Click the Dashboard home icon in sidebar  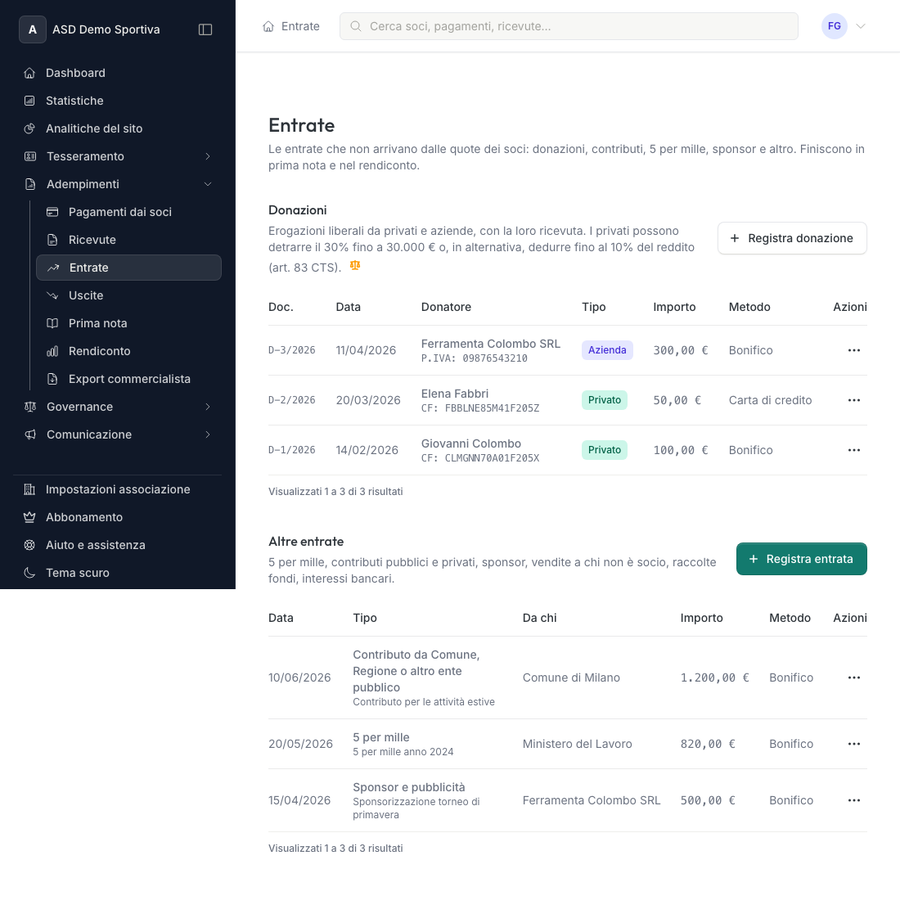pyautogui.click(x=30, y=73)
